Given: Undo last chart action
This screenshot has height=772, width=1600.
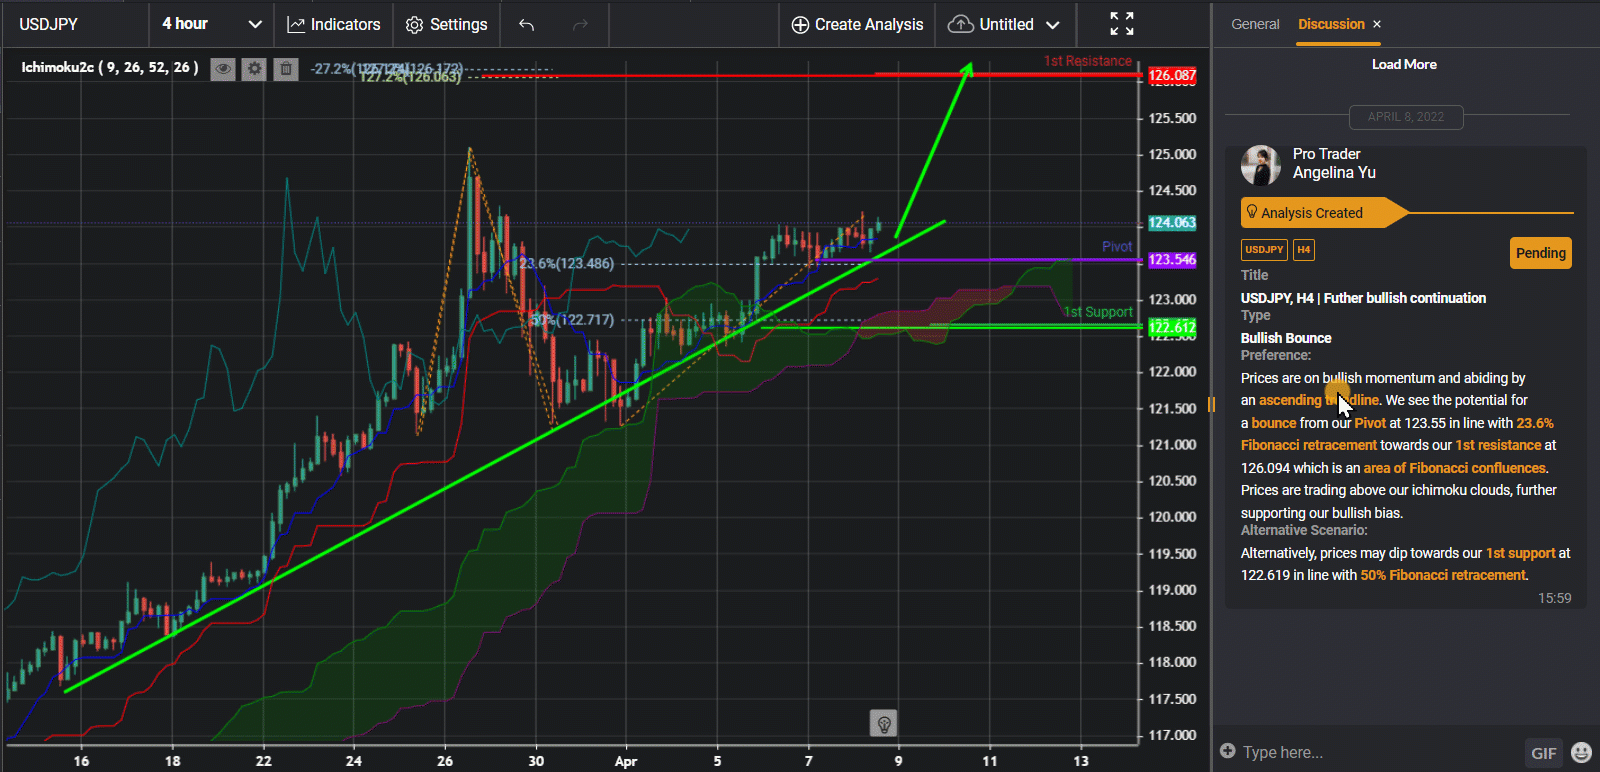Looking at the screenshot, I should tap(527, 24).
